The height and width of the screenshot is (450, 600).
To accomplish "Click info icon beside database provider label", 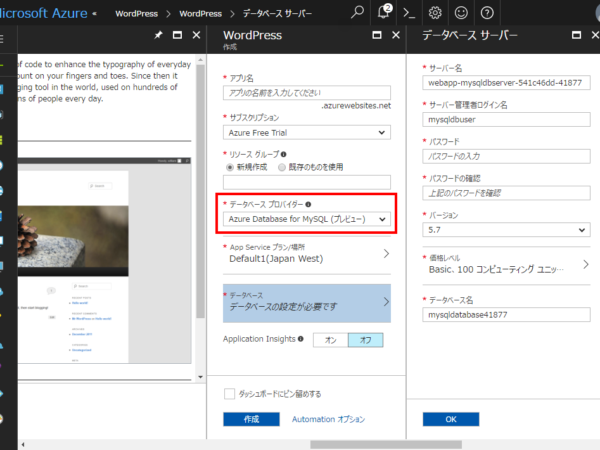I will click(x=308, y=204).
